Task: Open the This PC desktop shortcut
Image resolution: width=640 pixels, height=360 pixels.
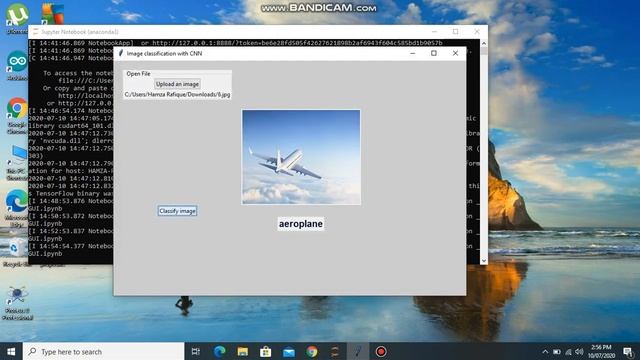Action: tap(17, 162)
